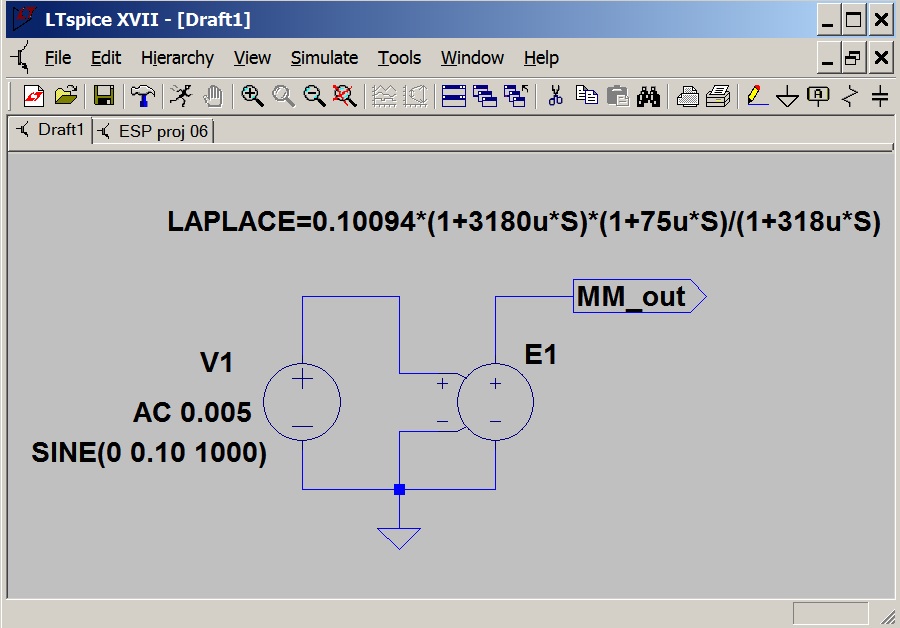Close the inner Draft1 document
Image resolution: width=900 pixels, height=628 pixels.
click(x=881, y=57)
